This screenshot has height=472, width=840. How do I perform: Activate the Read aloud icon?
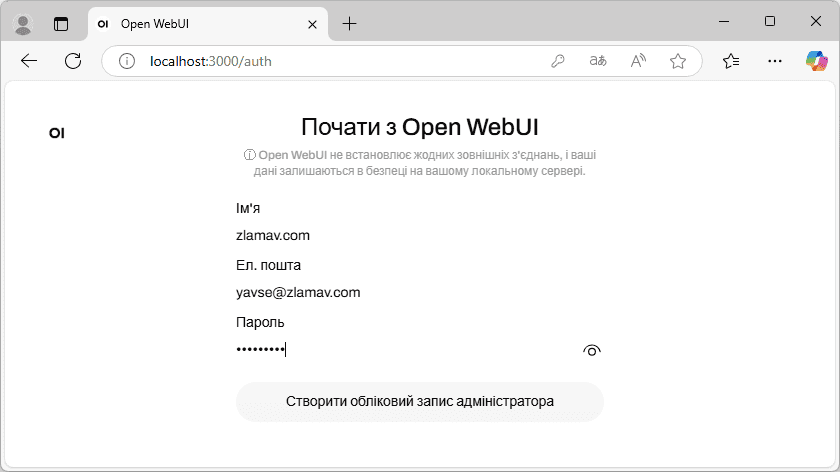pos(638,61)
